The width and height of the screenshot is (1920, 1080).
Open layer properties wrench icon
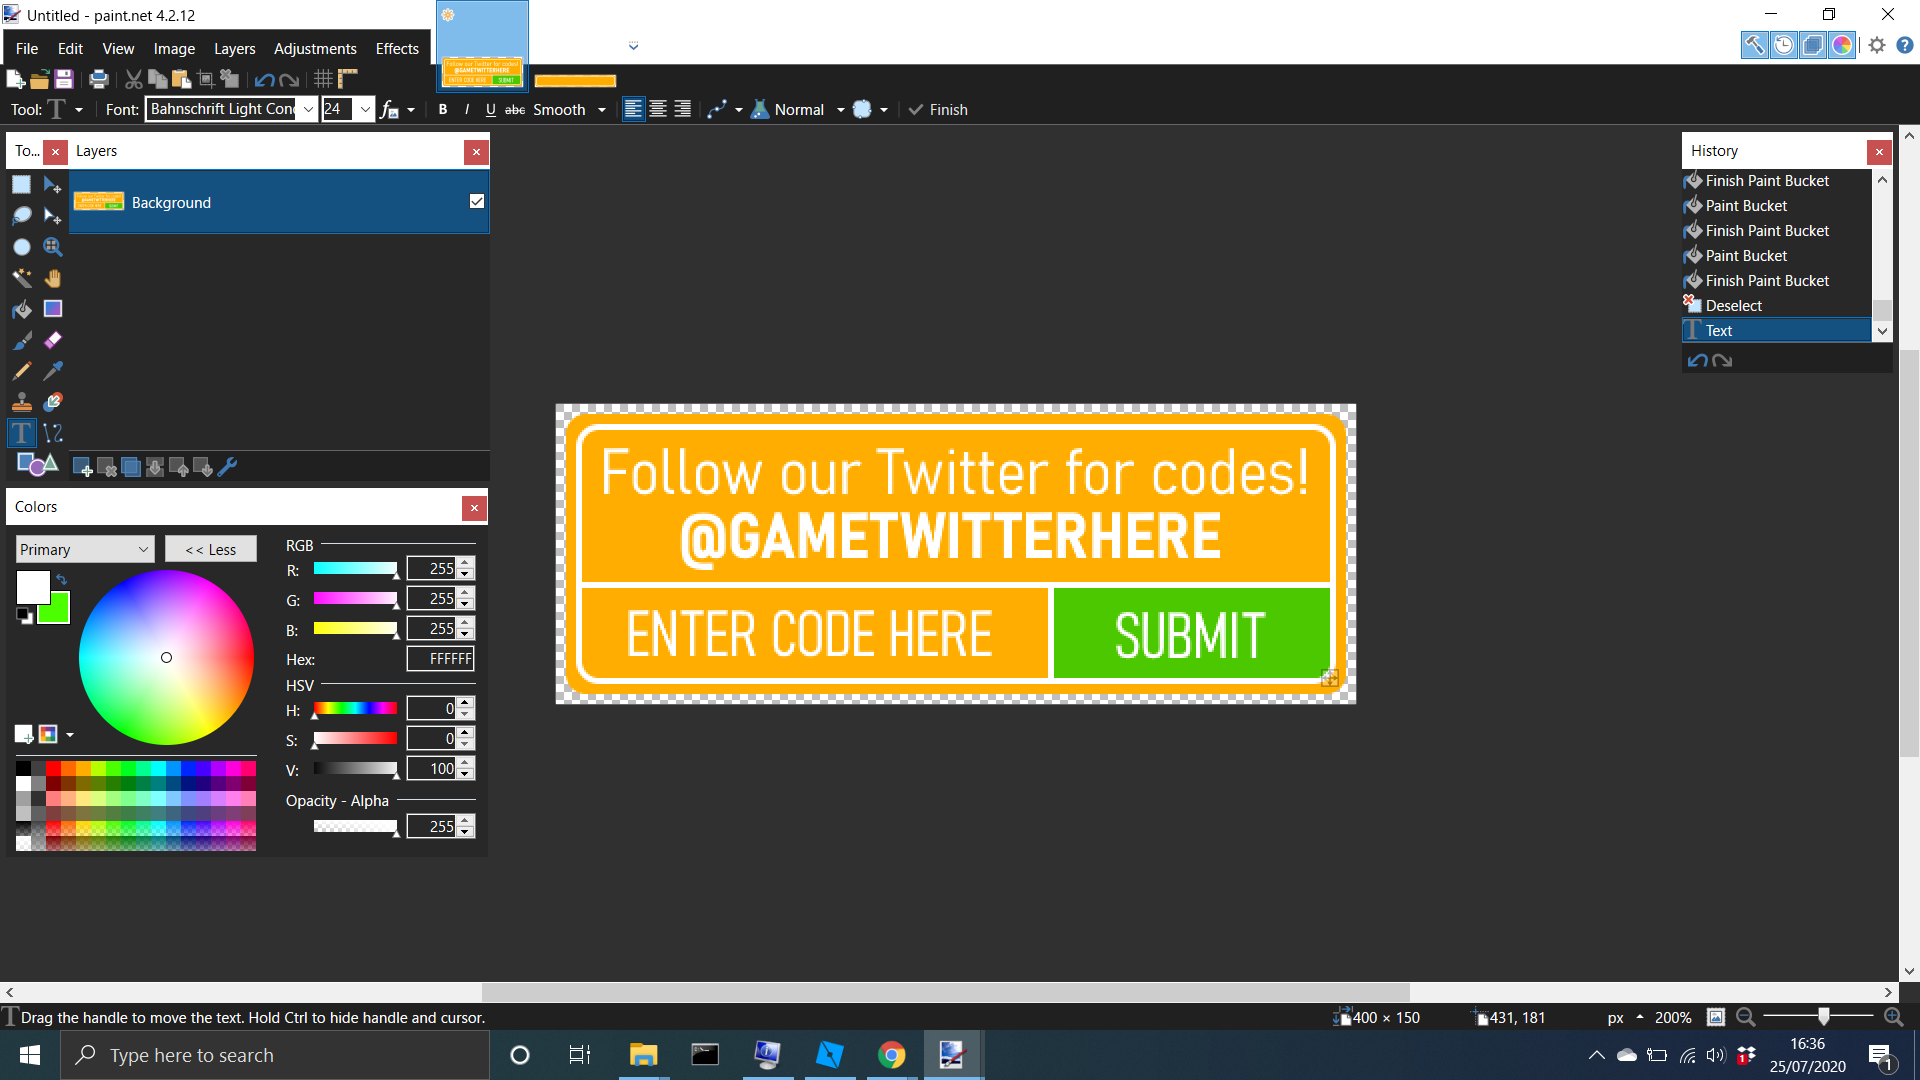pos(227,467)
